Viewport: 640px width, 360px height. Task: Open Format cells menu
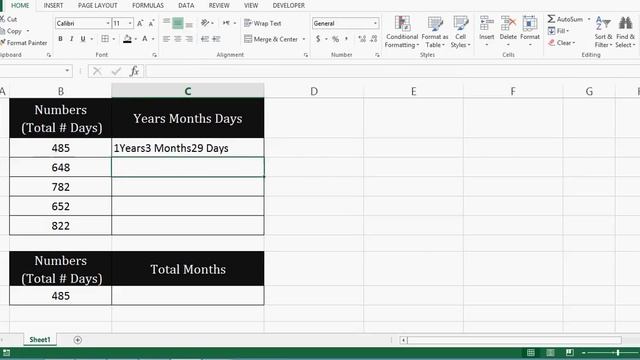tap(530, 31)
